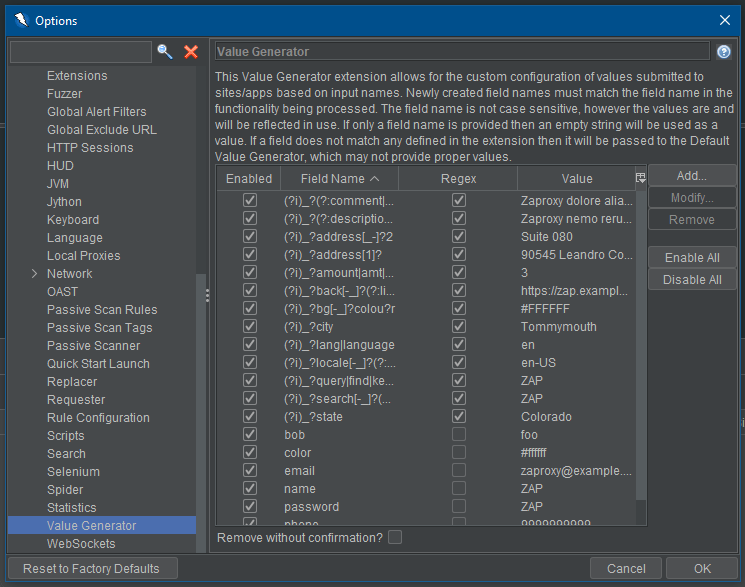Click the red X clear-search icon
The width and height of the screenshot is (745, 587).
point(190,52)
